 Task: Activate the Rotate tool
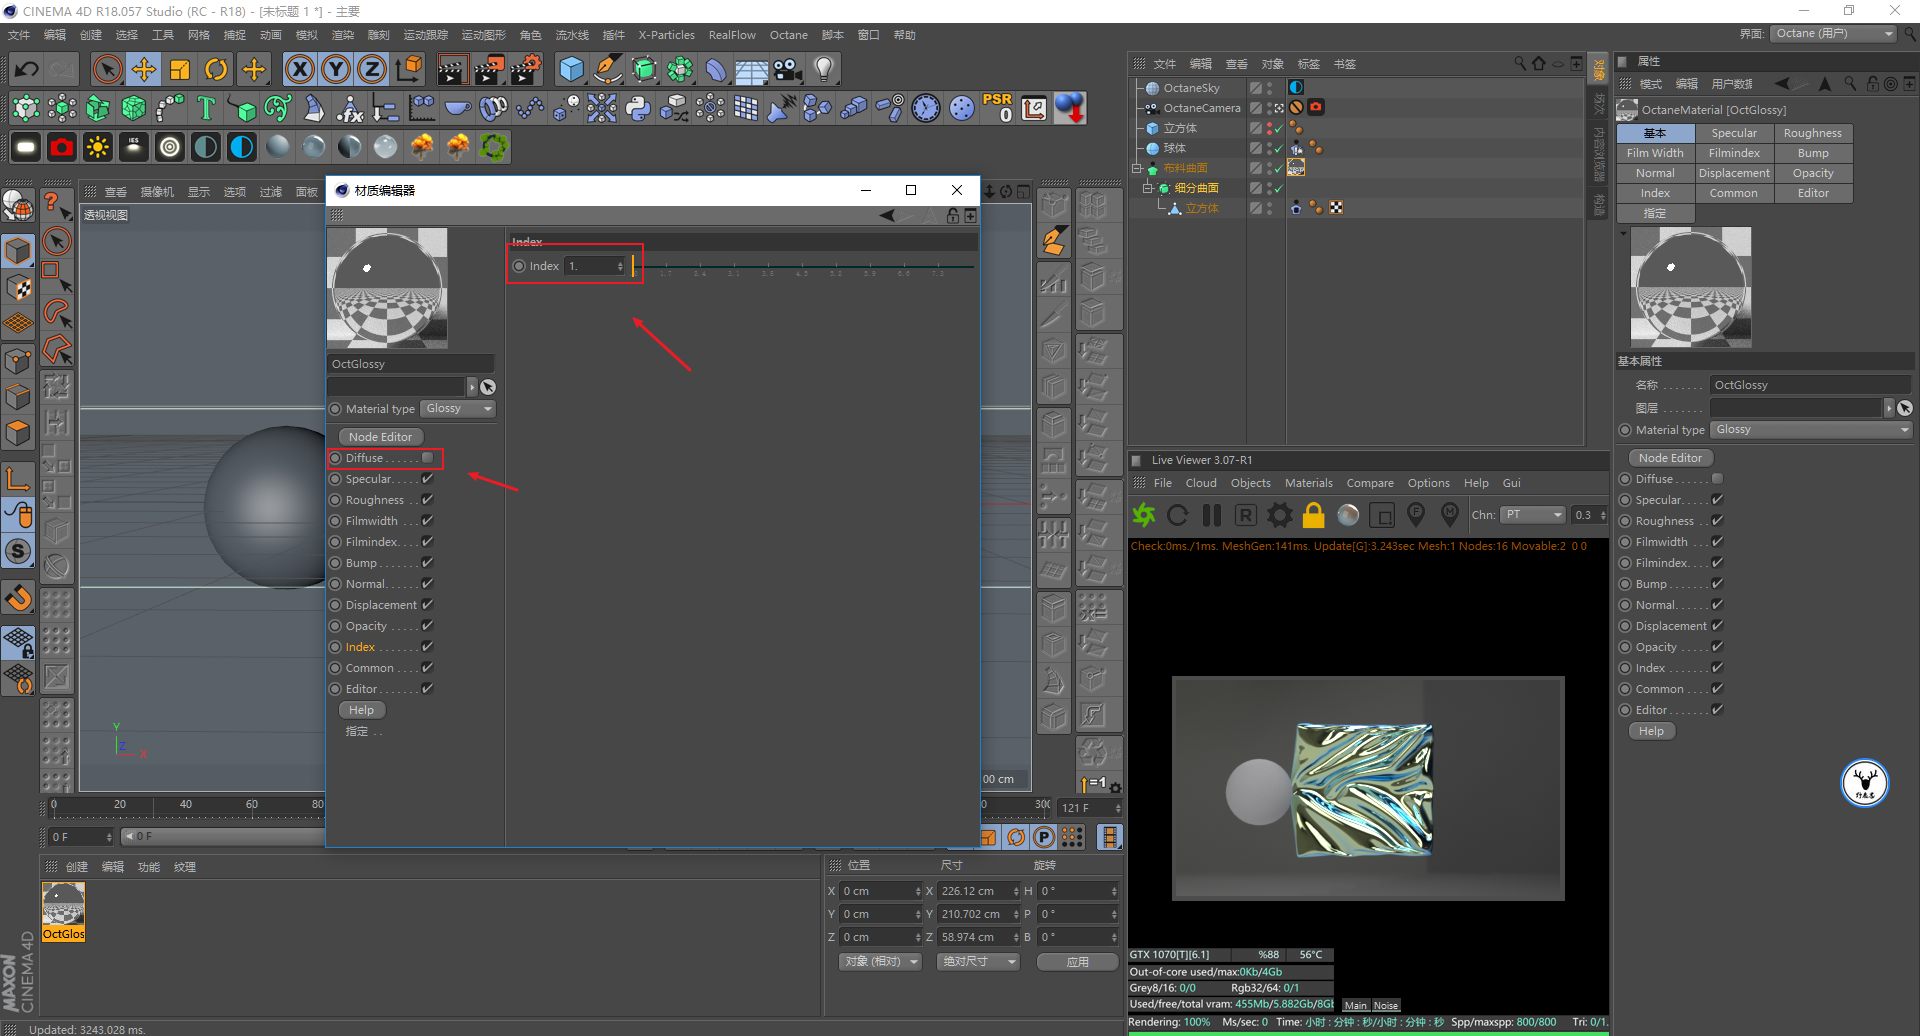click(216, 69)
